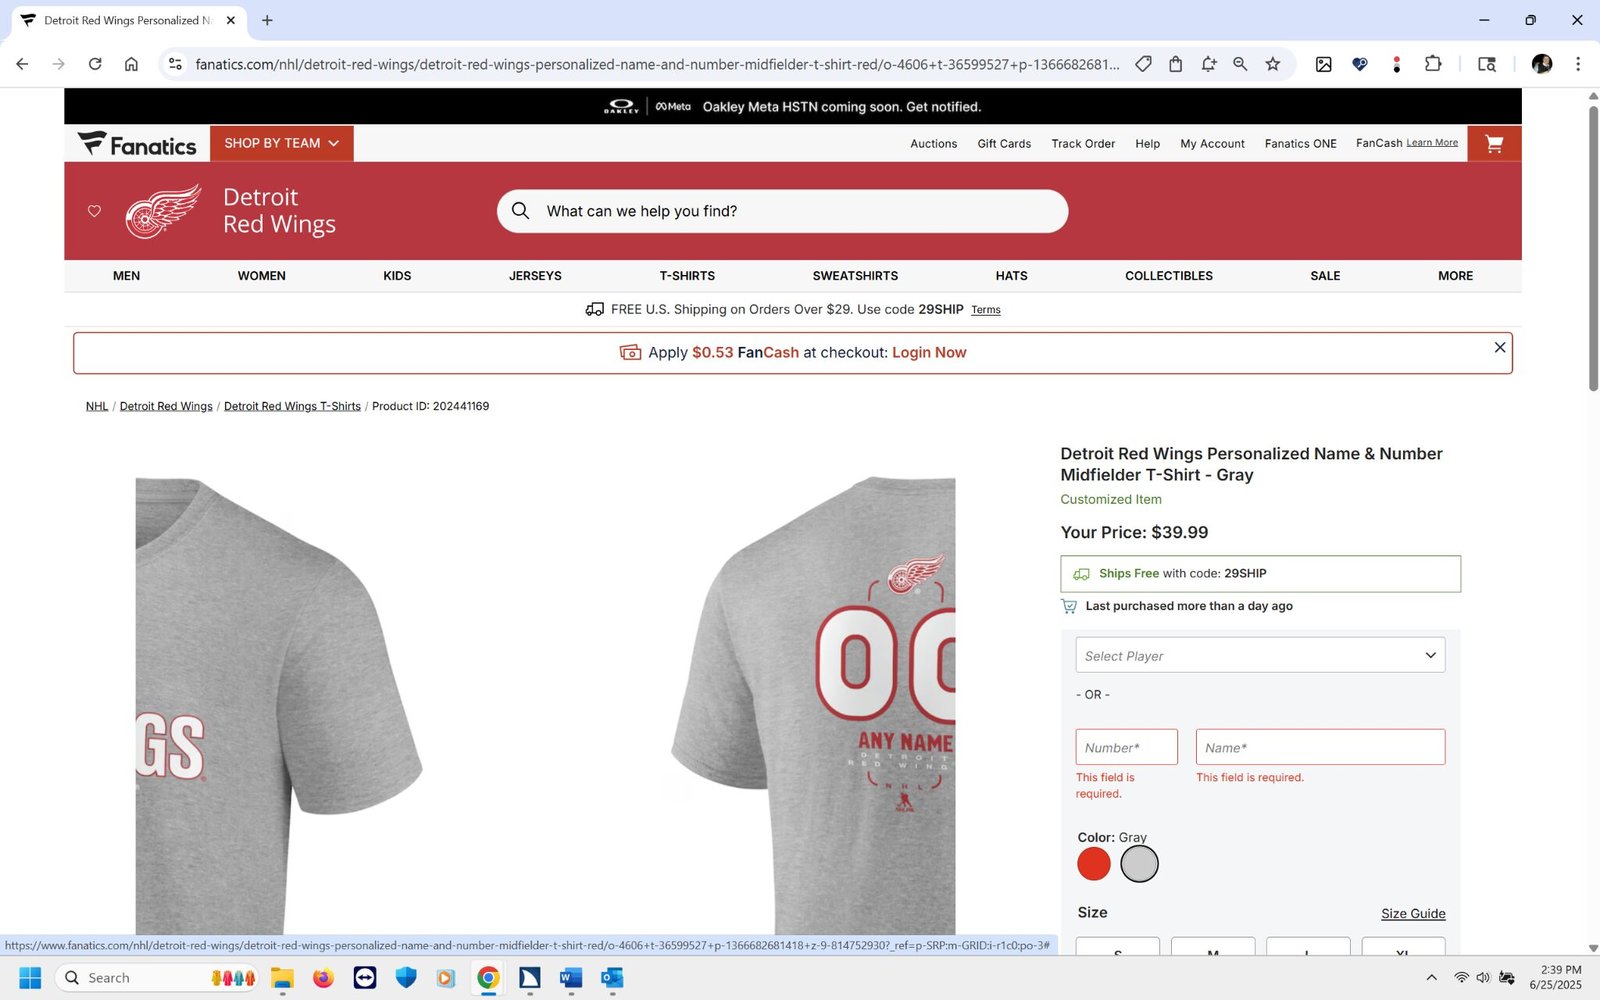Click the NHL breadcrumb link
Image resolution: width=1600 pixels, height=1000 pixels.
pos(97,407)
